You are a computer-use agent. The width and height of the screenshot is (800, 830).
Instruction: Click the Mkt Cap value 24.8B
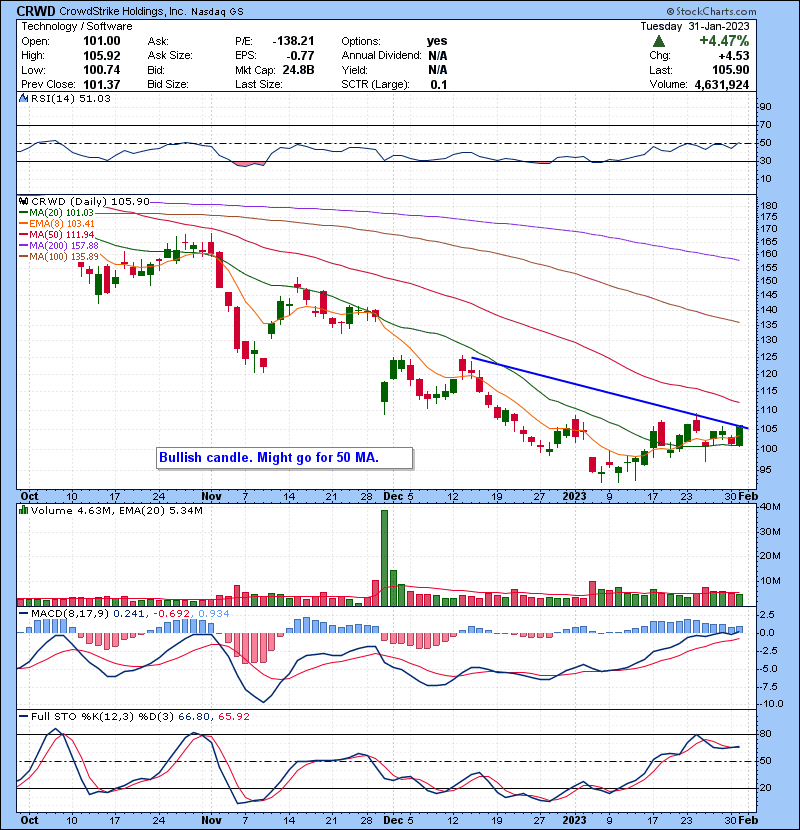[298, 70]
